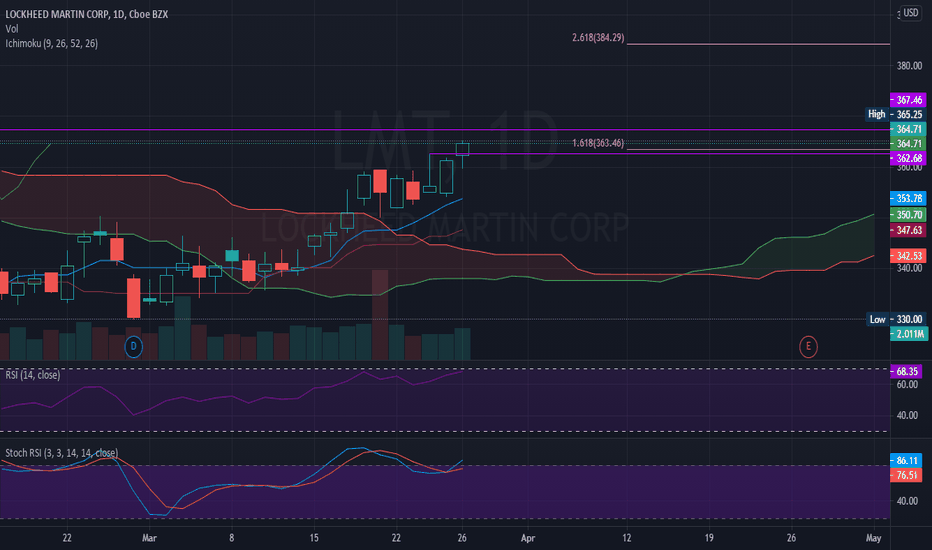Click the 2.618 Fibonacci extension line
This screenshot has width=932, height=550.
758,44
